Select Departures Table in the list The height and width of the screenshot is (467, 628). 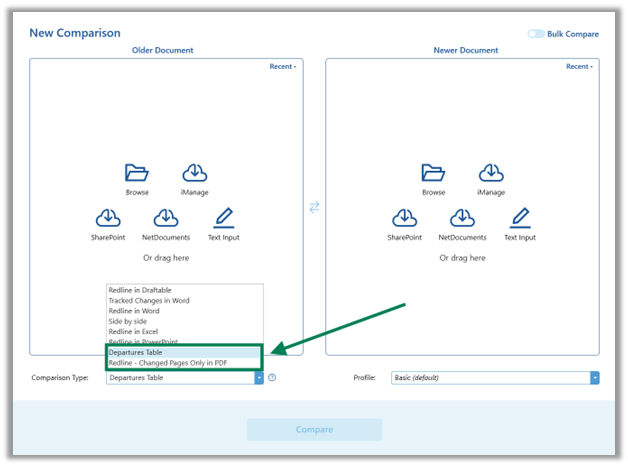coord(184,352)
